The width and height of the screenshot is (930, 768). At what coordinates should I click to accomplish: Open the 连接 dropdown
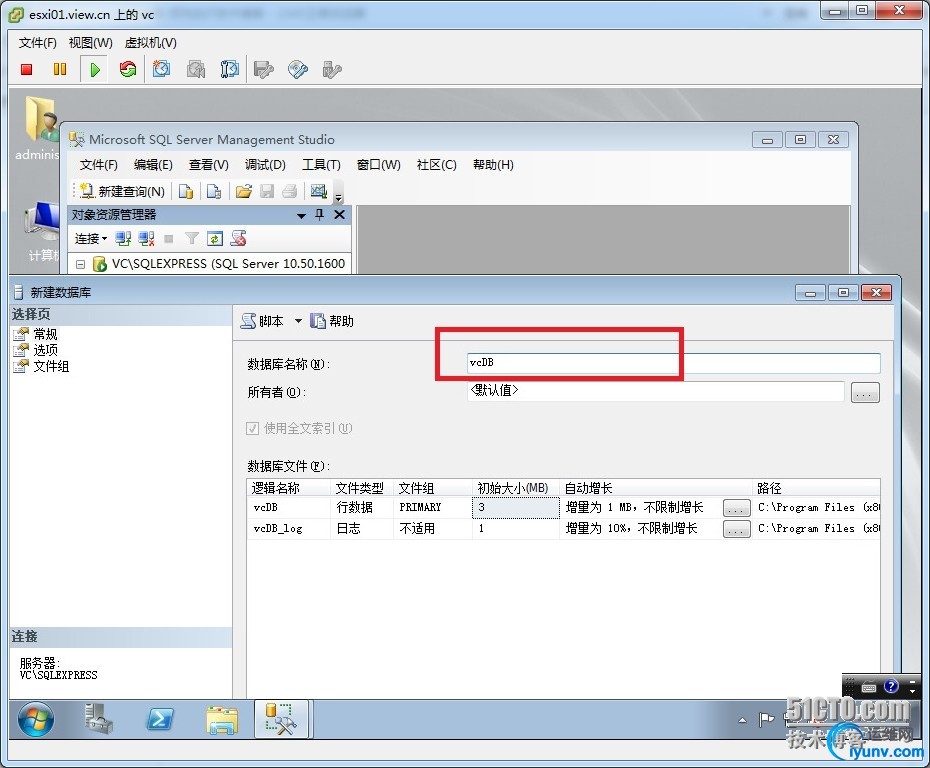[x=91, y=238]
